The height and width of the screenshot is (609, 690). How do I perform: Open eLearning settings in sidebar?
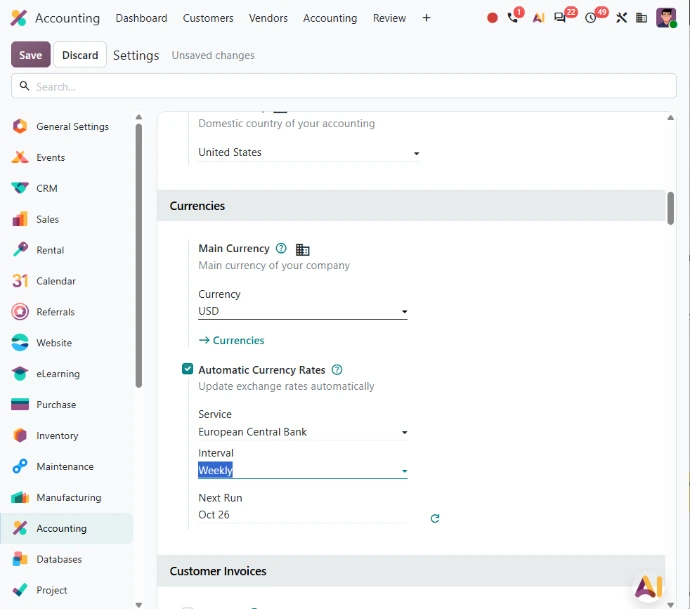click(66, 374)
